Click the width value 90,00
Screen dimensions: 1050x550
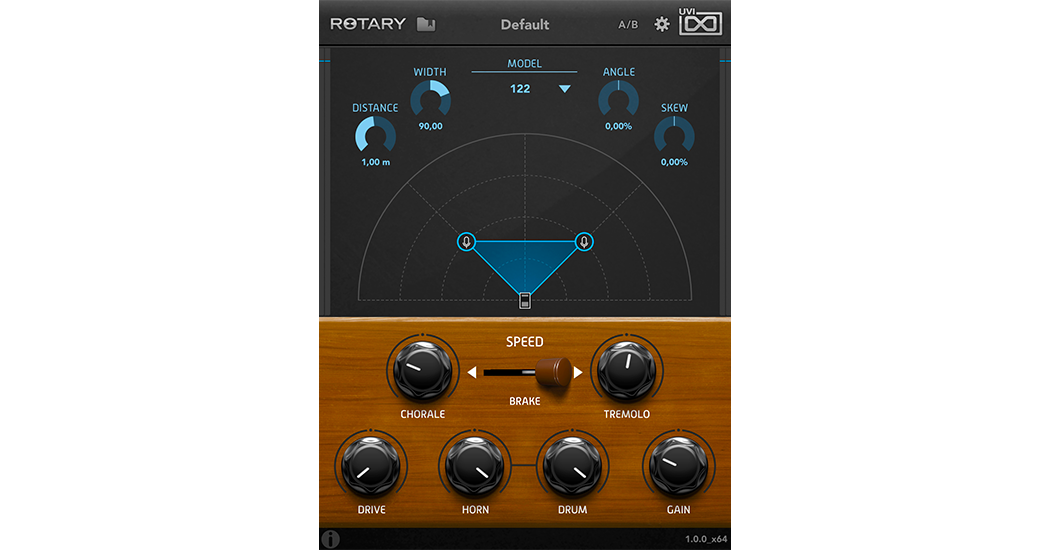431,126
